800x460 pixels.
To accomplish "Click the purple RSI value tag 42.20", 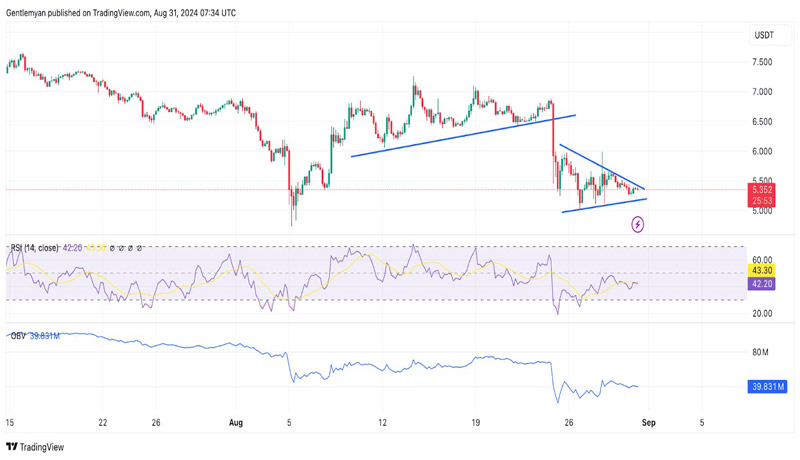I will (x=761, y=284).
